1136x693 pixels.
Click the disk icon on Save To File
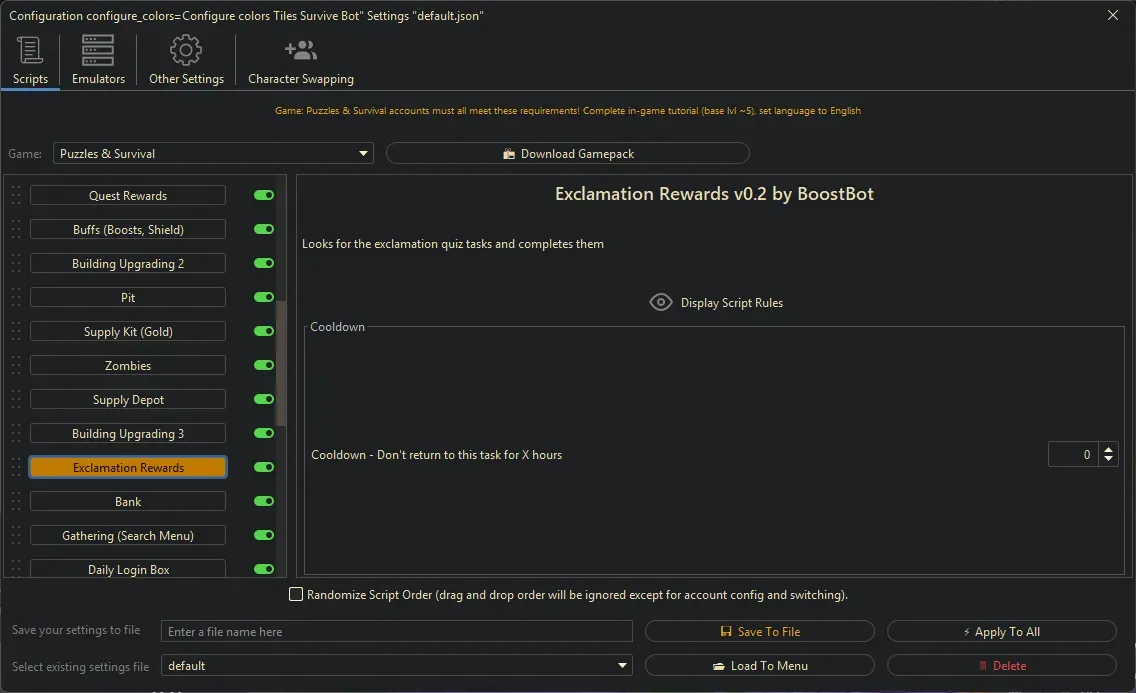725,630
